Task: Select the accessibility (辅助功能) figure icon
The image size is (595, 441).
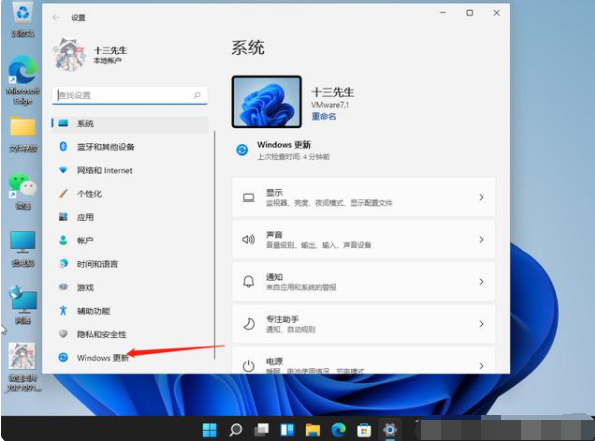Action: [63, 310]
